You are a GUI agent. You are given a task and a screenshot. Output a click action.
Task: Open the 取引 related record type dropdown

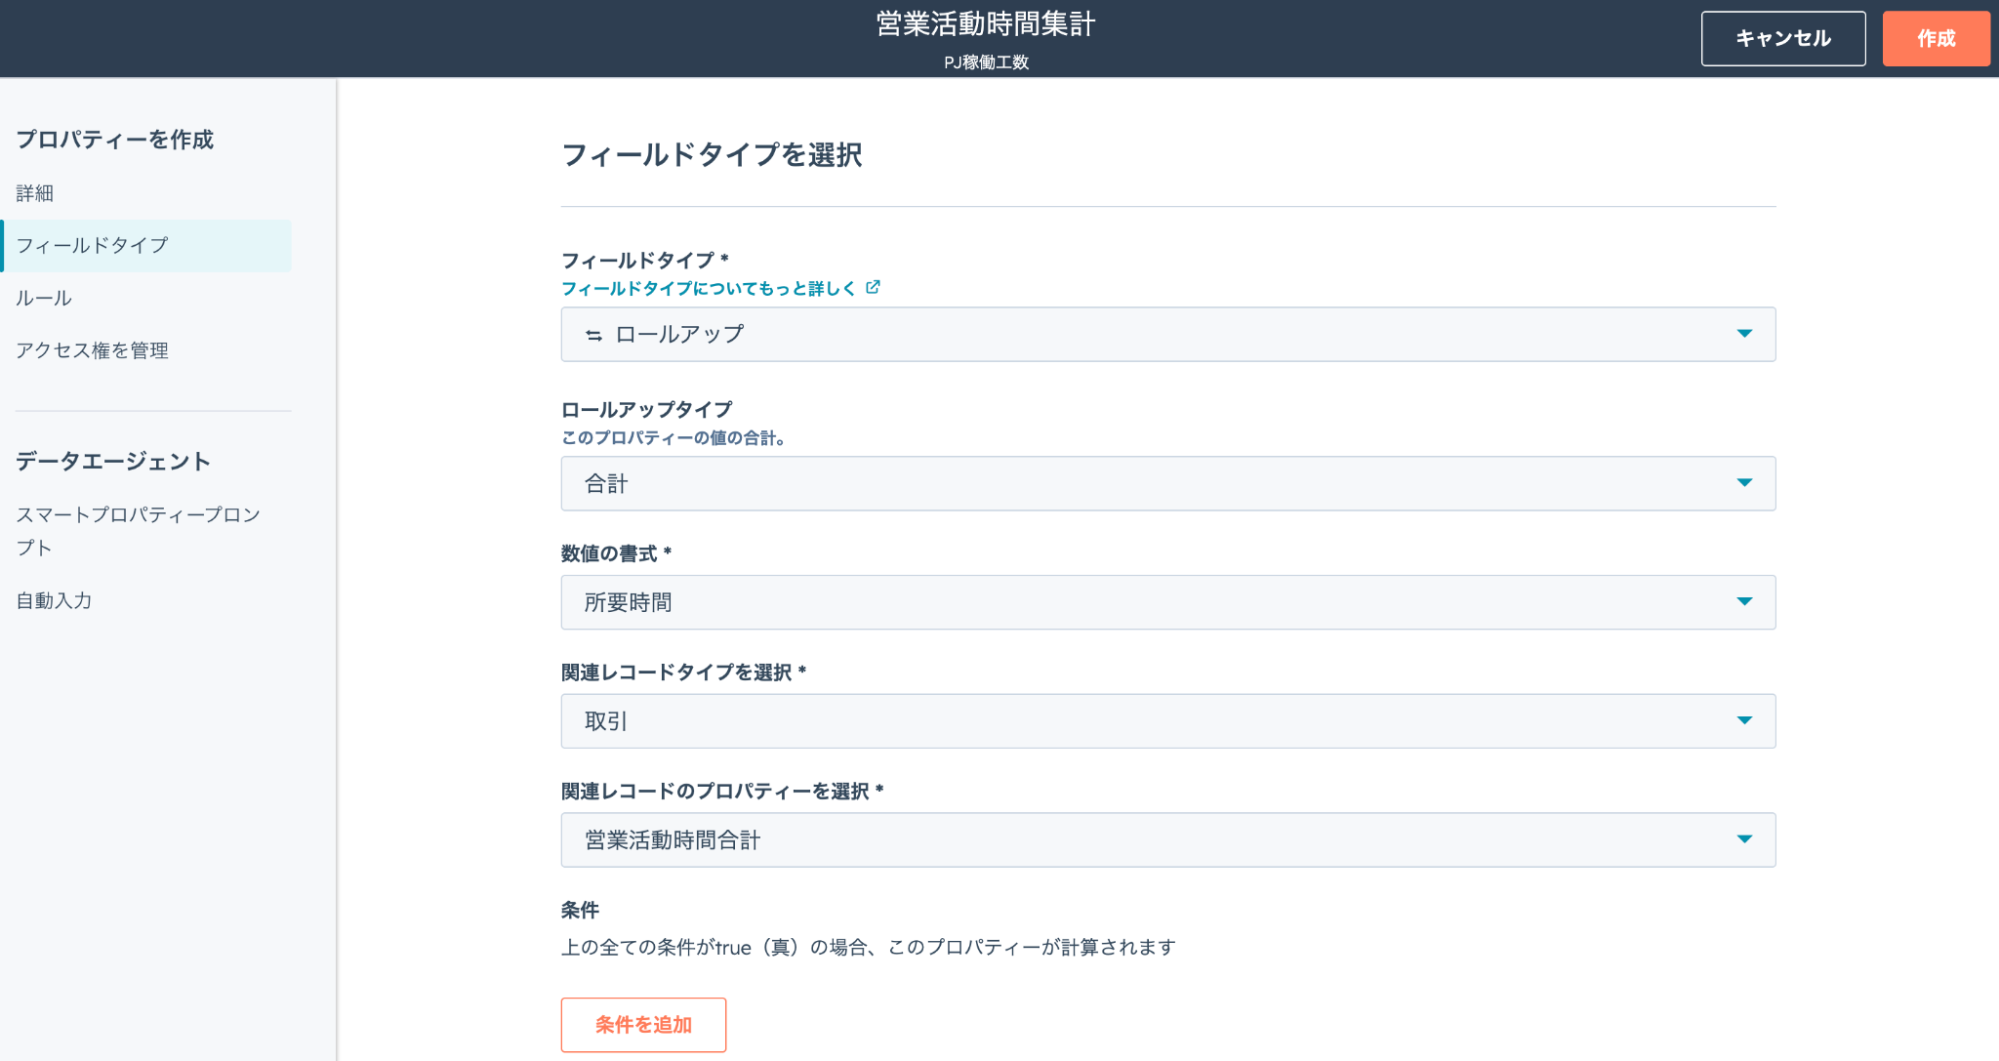(1168, 721)
